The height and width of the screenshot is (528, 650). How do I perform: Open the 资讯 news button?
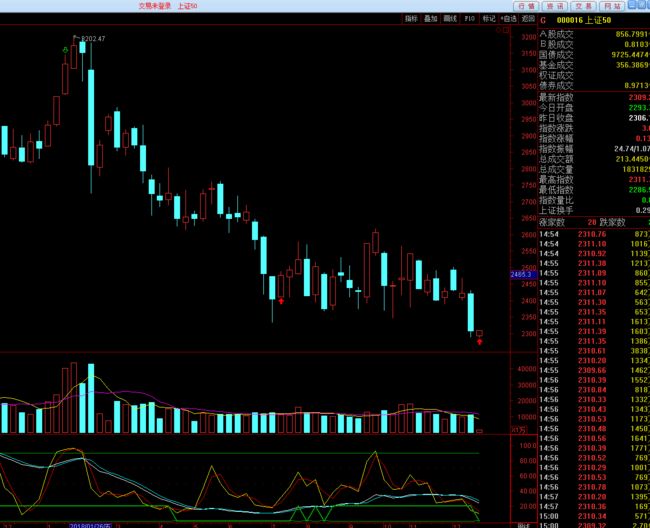[x=555, y=6]
